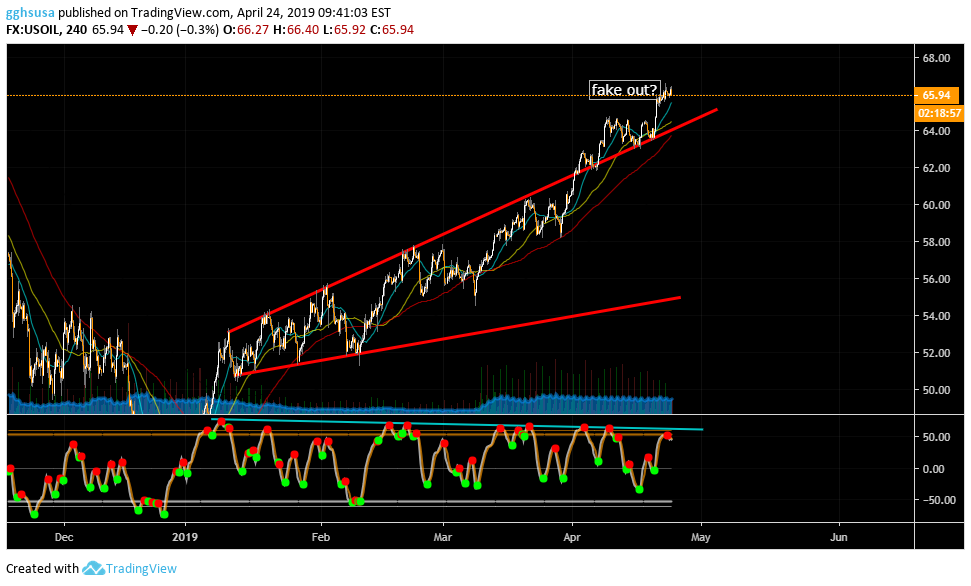971x586 pixels.
Task: Click the 2019 label on time axis
Action: (x=185, y=537)
